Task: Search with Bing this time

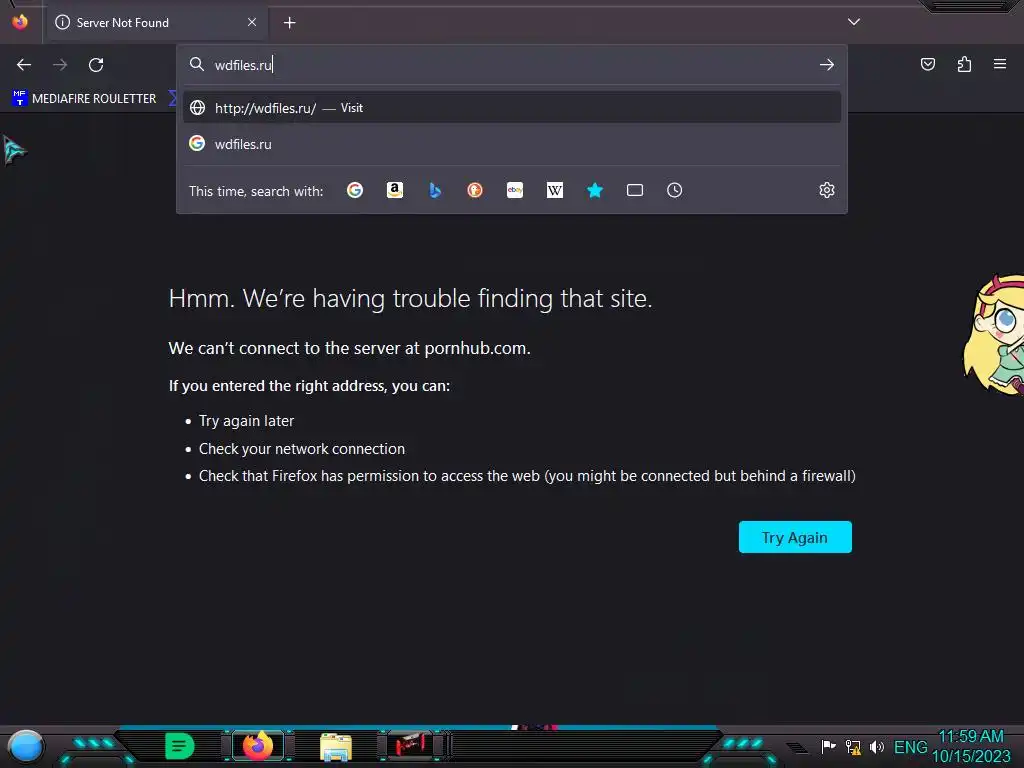Action: (x=435, y=190)
